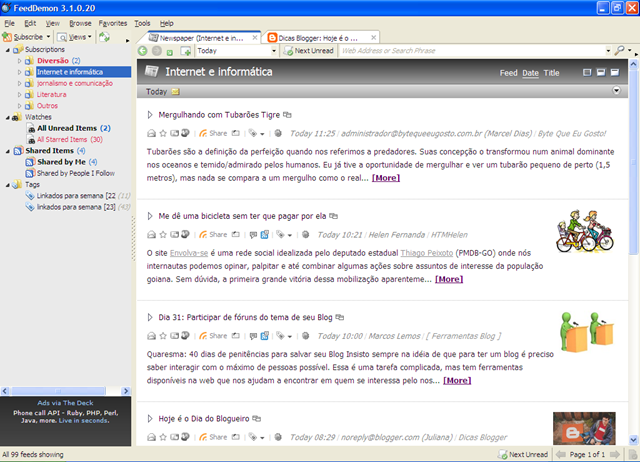Click the send-to icon in the Dia 31 article
This screenshot has height=462, width=640.
pyautogui.click(x=174, y=335)
